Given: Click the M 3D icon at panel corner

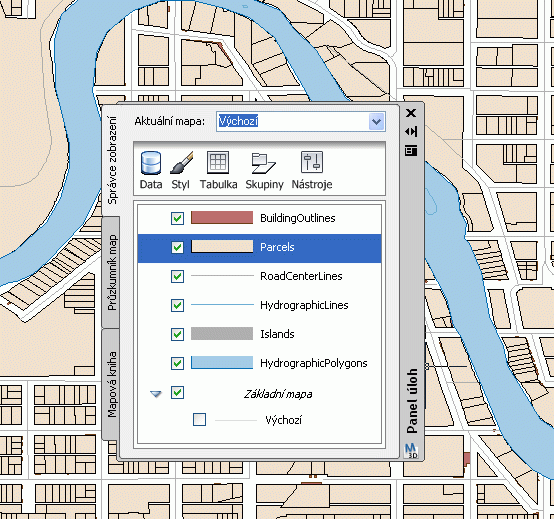Looking at the screenshot, I should click(x=411, y=450).
